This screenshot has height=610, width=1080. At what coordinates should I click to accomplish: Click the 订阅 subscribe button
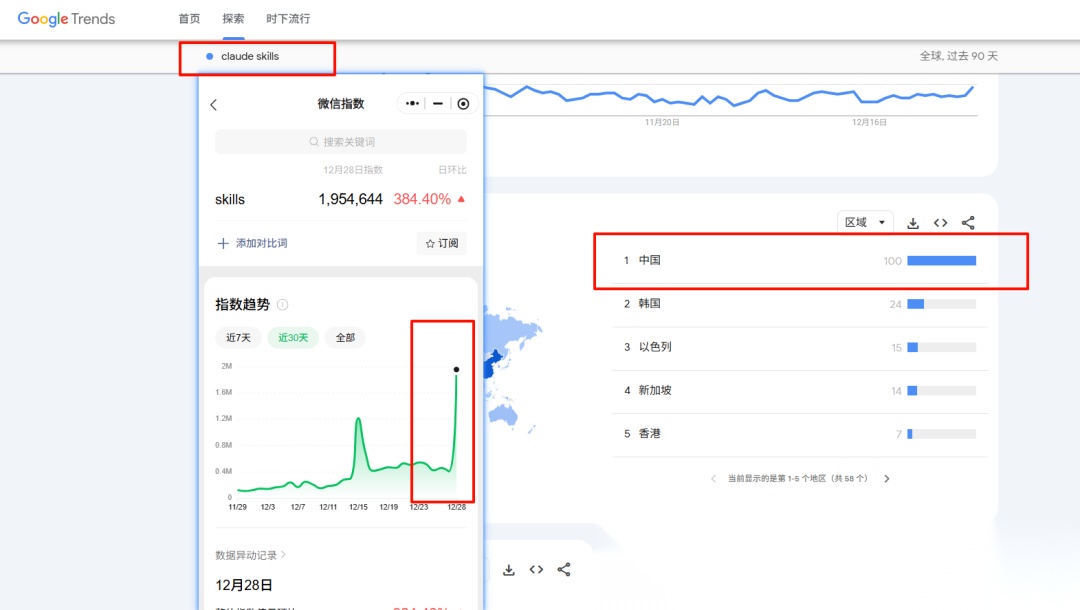[x=442, y=243]
